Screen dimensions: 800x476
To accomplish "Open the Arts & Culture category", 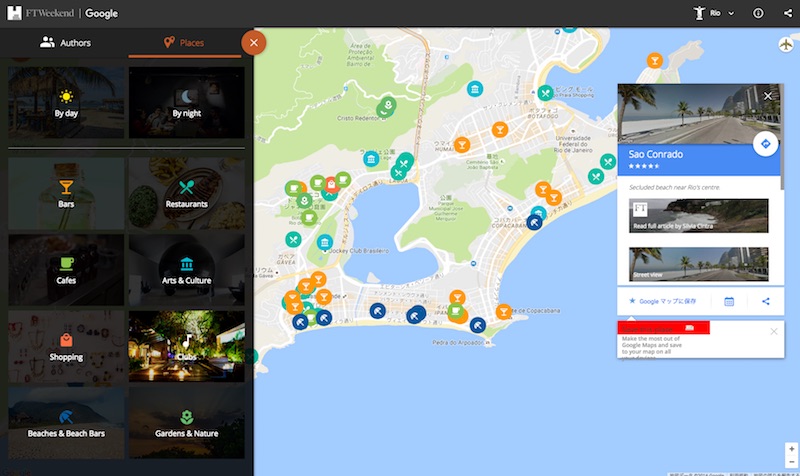I will tap(186, 271).
